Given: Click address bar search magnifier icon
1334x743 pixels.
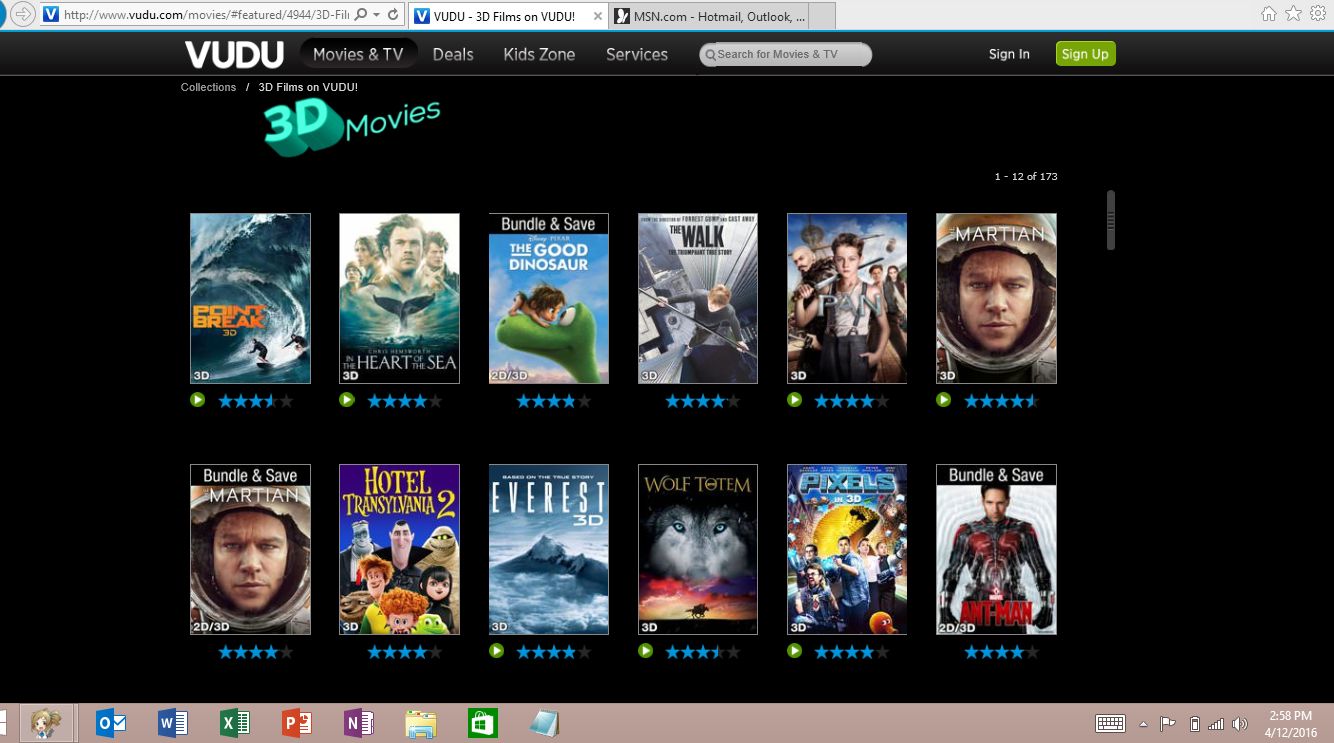Looking at the screenshot, I should [x=360, y=15].
